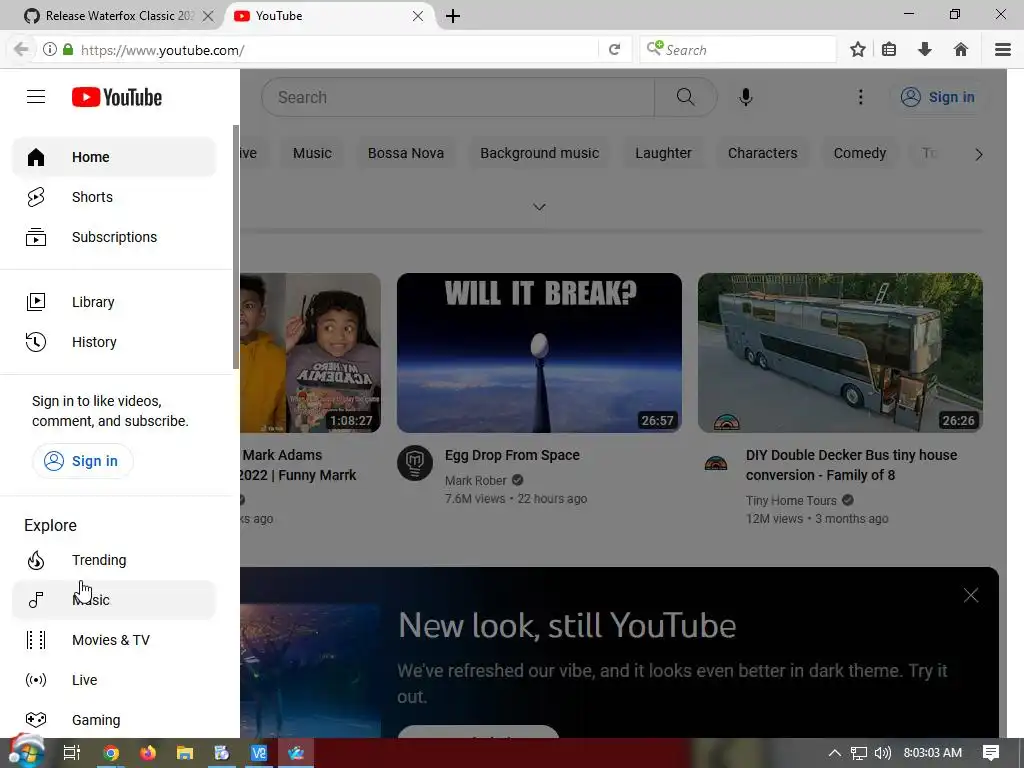Open Gaming under Explore
1024x768 pixels.
point(114,720)
